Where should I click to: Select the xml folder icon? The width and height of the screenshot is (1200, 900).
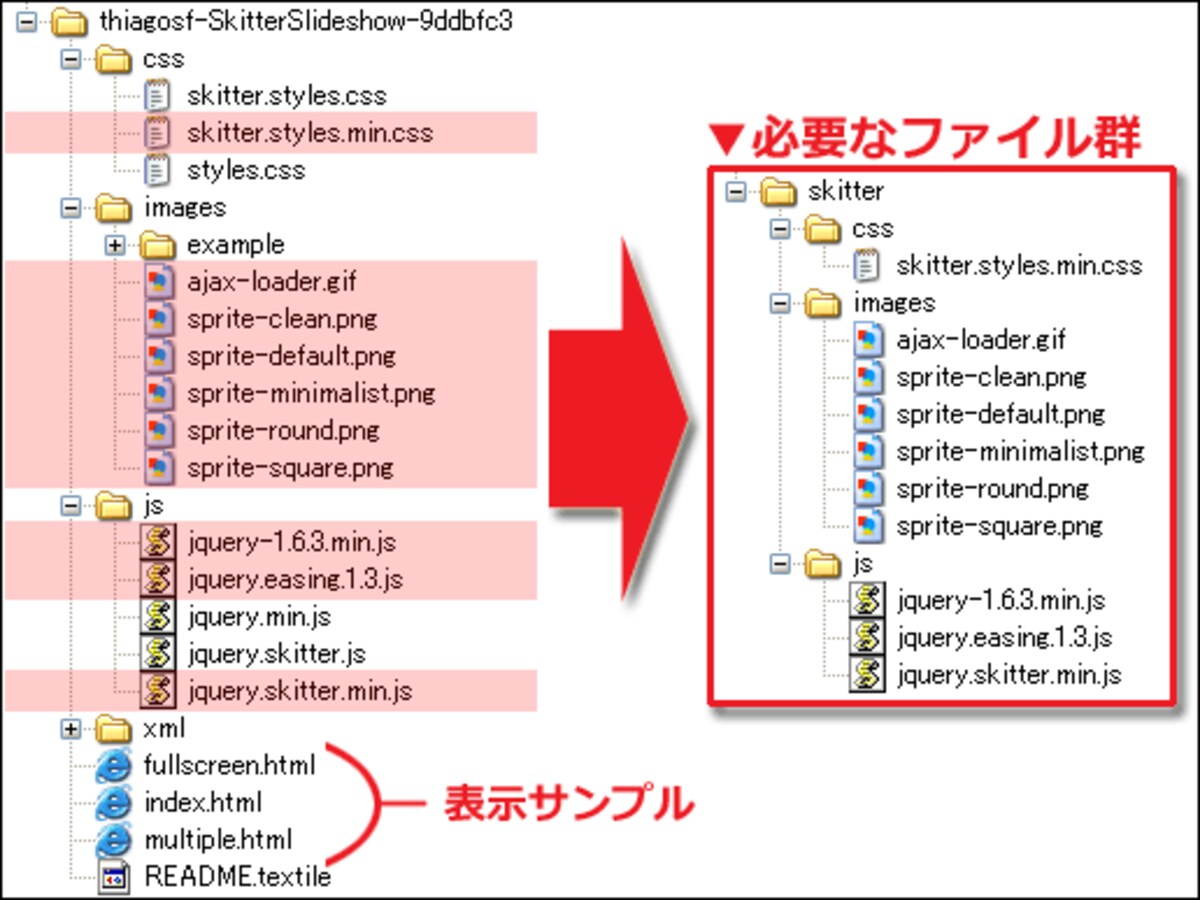(x=113, y=728)
